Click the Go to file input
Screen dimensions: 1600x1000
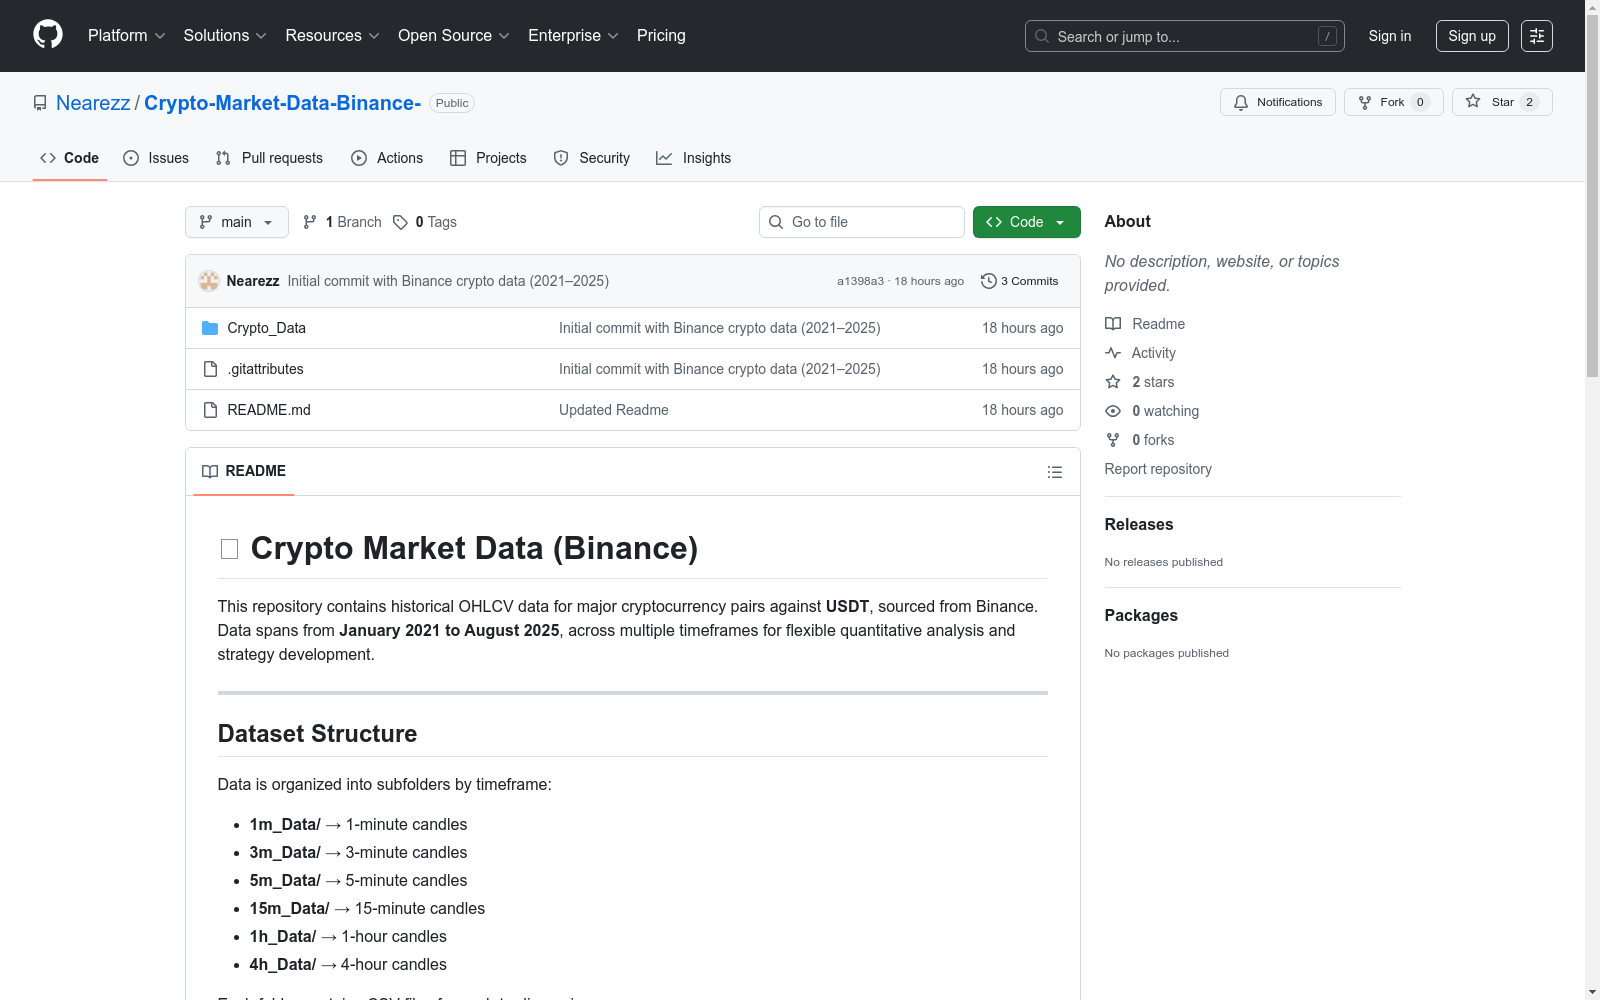pyautogui.click(x=862, y=222)
